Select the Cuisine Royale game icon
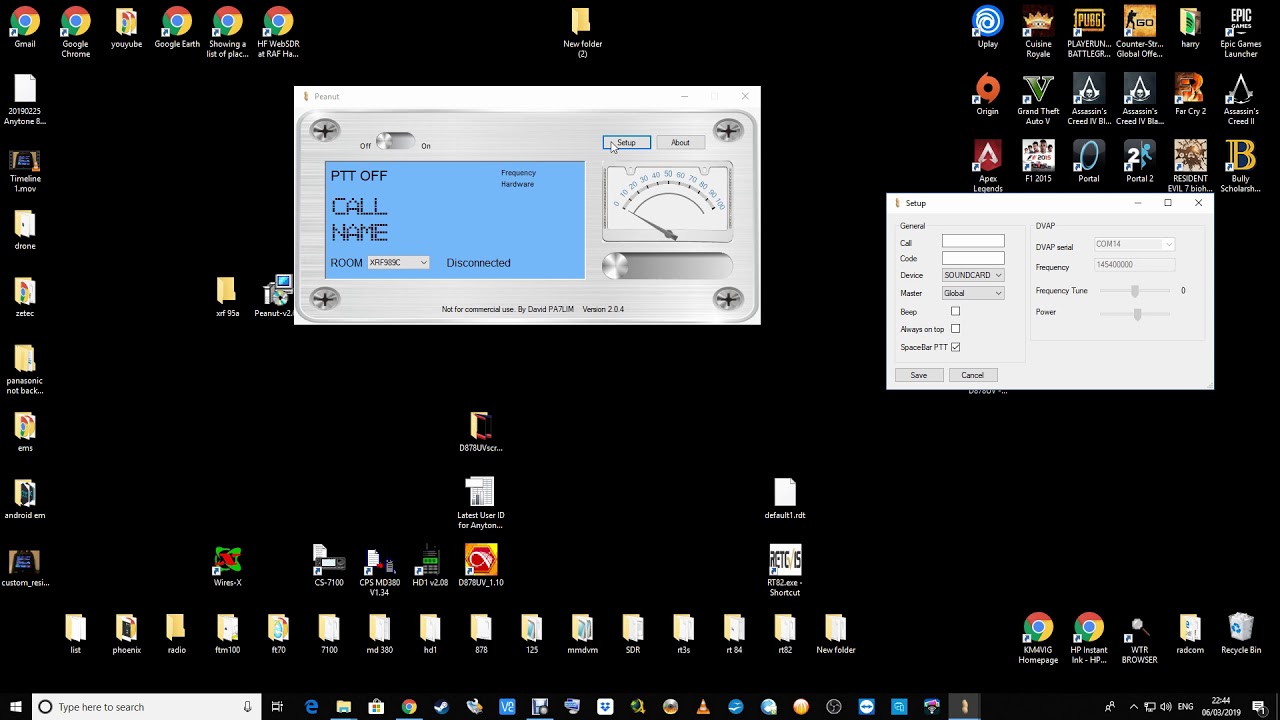The image size is (1280, 720). click(x=1038, y=32)
